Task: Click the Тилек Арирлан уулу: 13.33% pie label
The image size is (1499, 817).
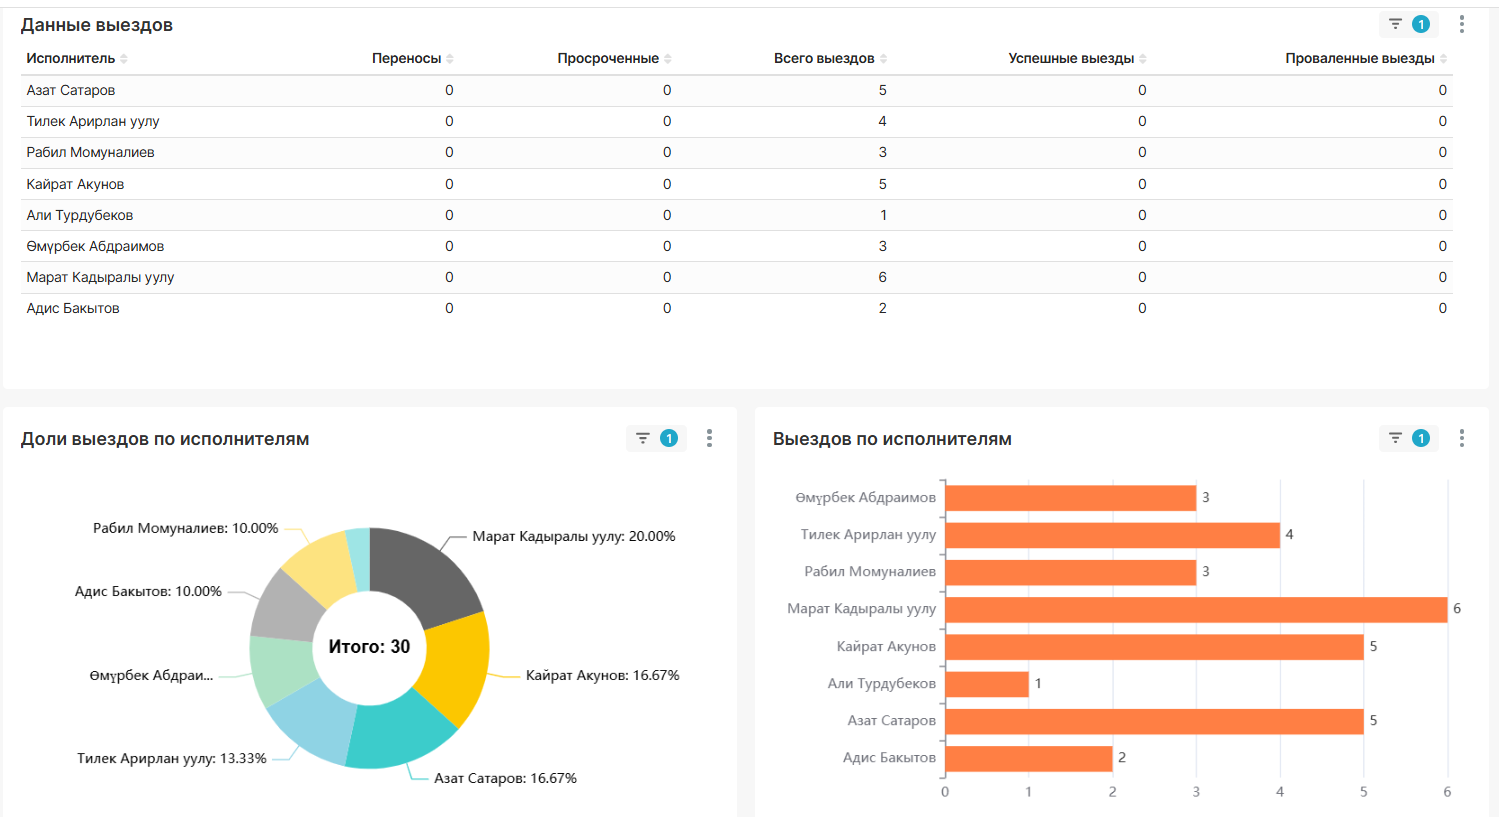Action: click(x=172, y=758)
